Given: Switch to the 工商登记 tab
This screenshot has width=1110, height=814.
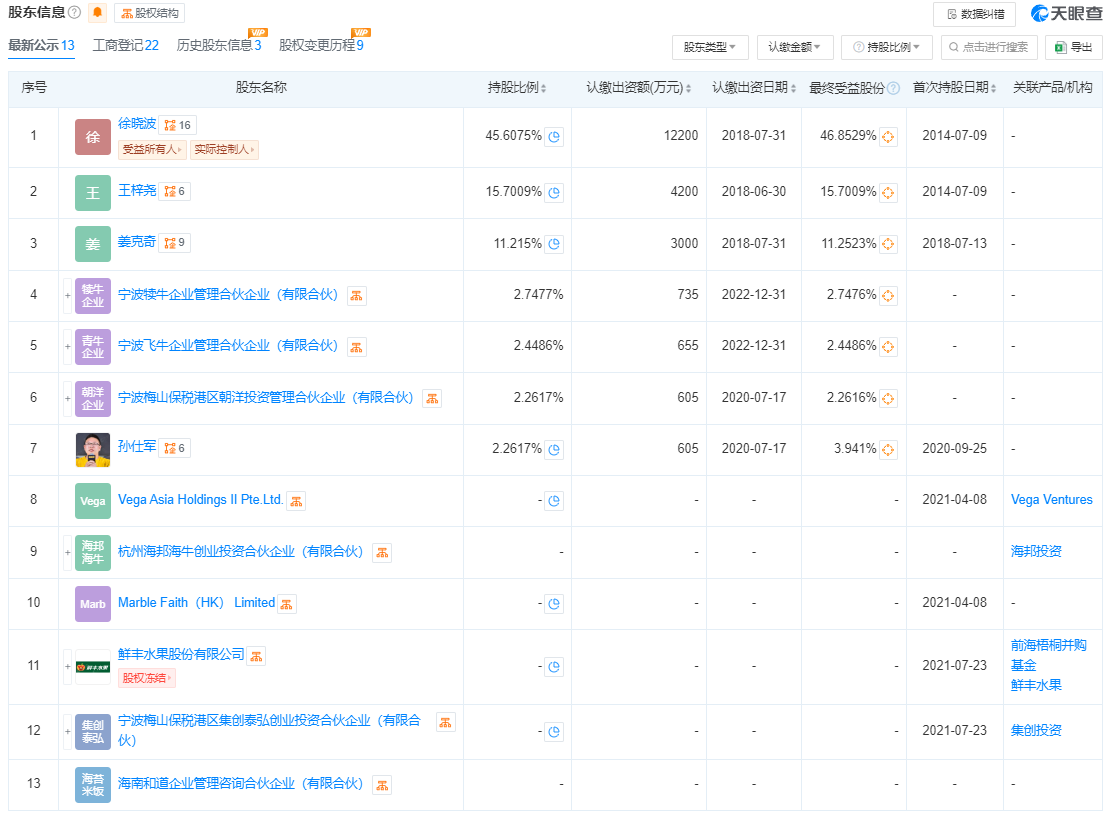Looking at the screenshot, I should click(x=125, y=45).
